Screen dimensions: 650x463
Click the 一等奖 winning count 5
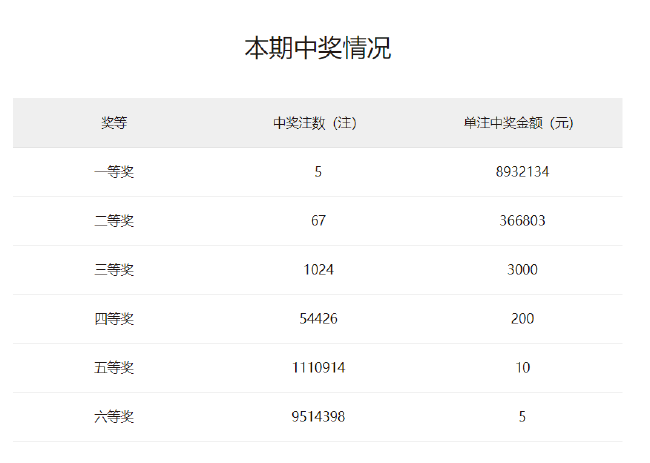pos(318,172)
